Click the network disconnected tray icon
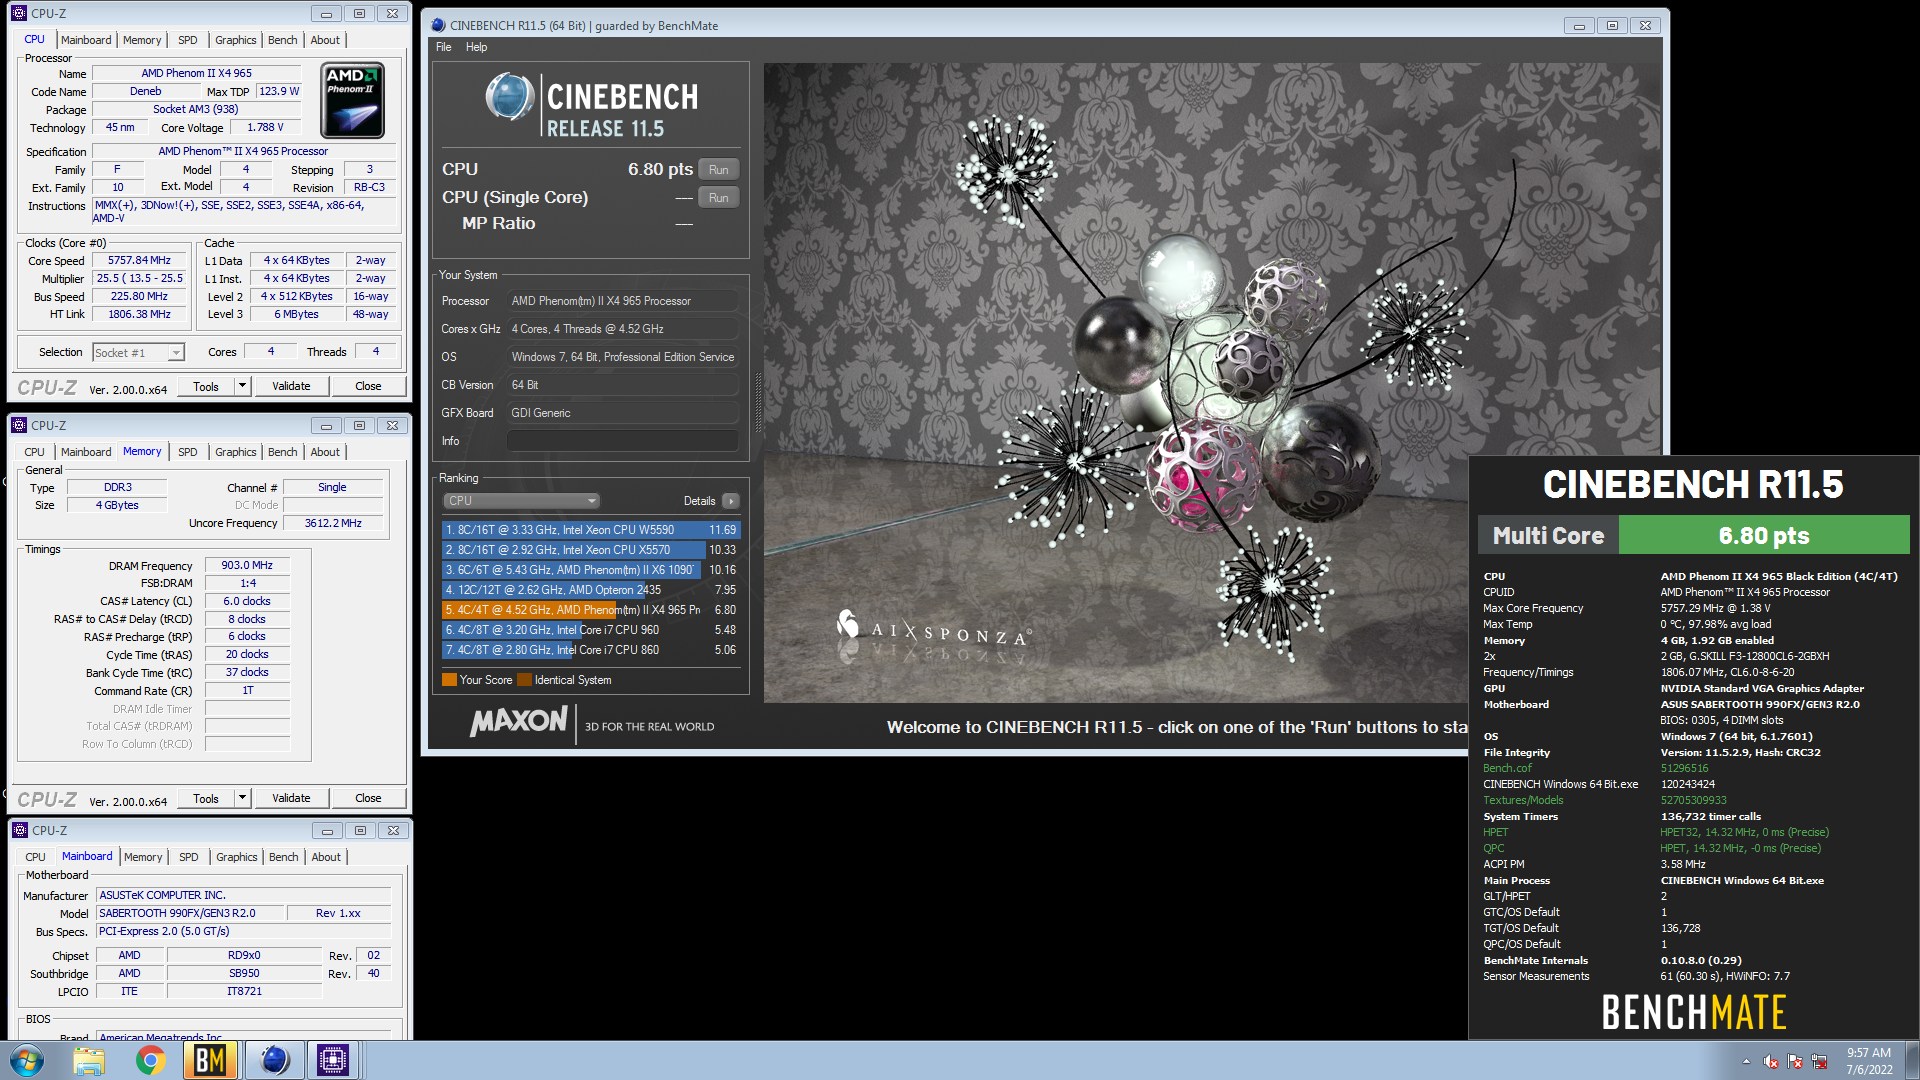Image resolution: width=1920 pixels, height=1080 pixels. click(x=1819, y=1061)
